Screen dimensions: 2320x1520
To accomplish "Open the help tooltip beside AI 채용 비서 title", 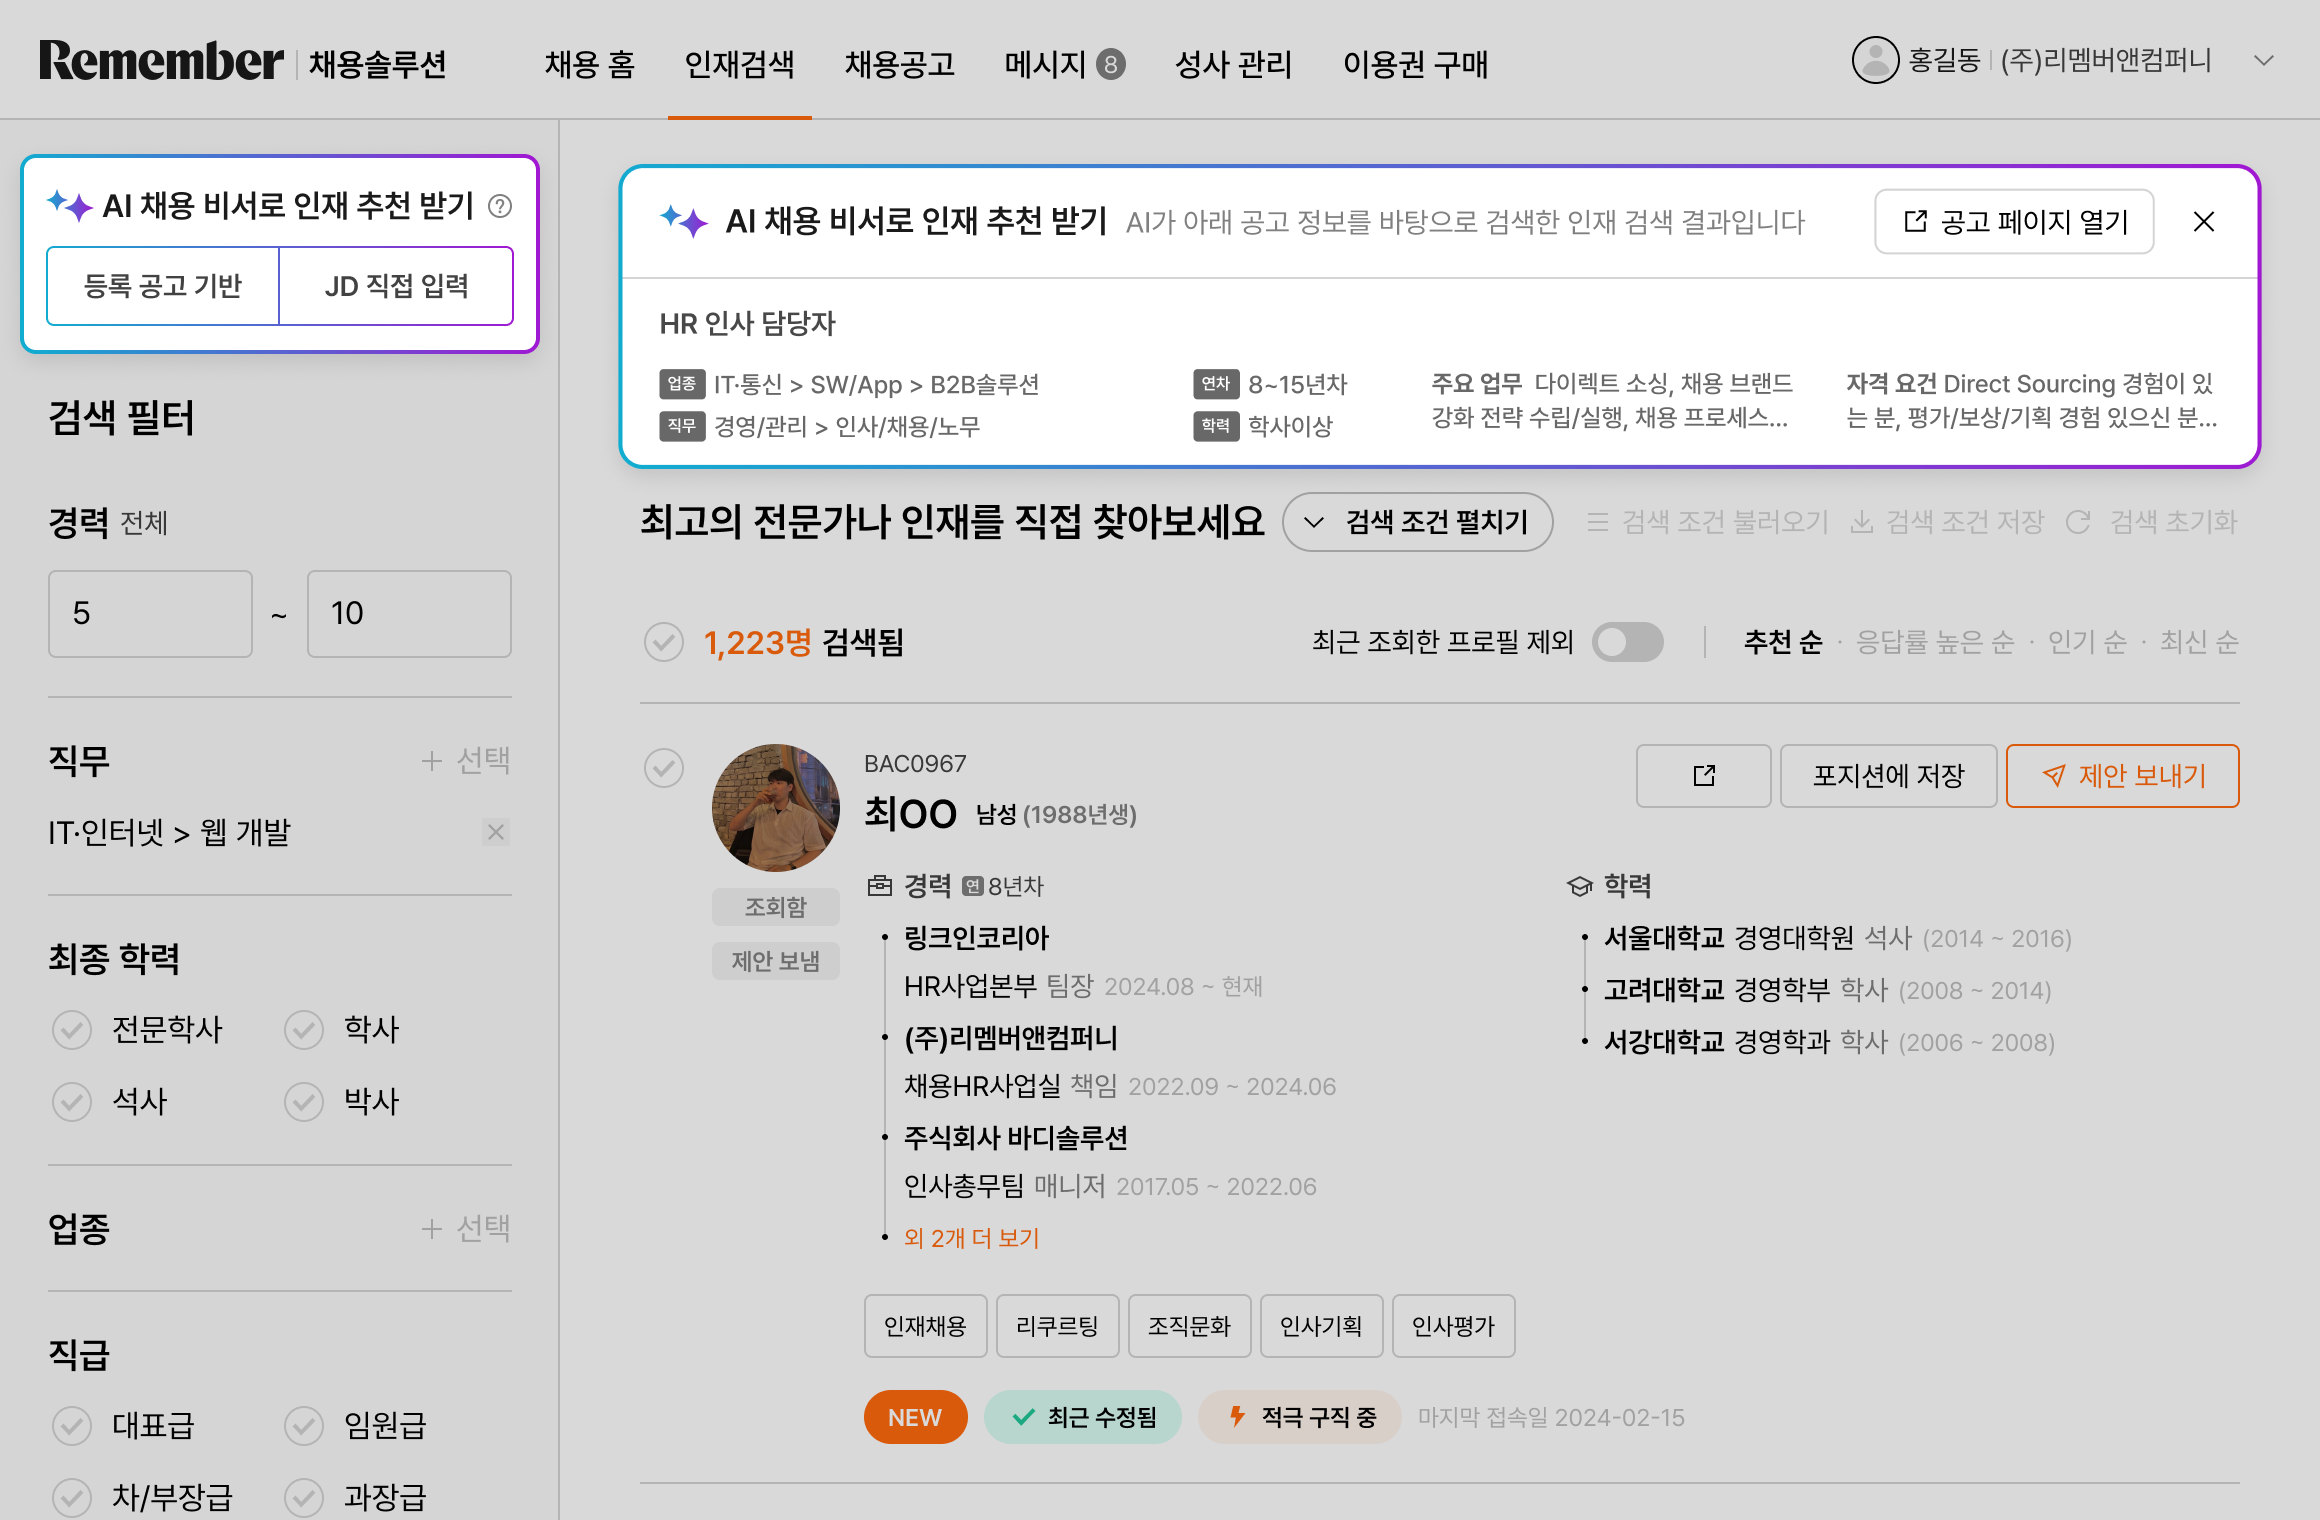I will 502,206.
